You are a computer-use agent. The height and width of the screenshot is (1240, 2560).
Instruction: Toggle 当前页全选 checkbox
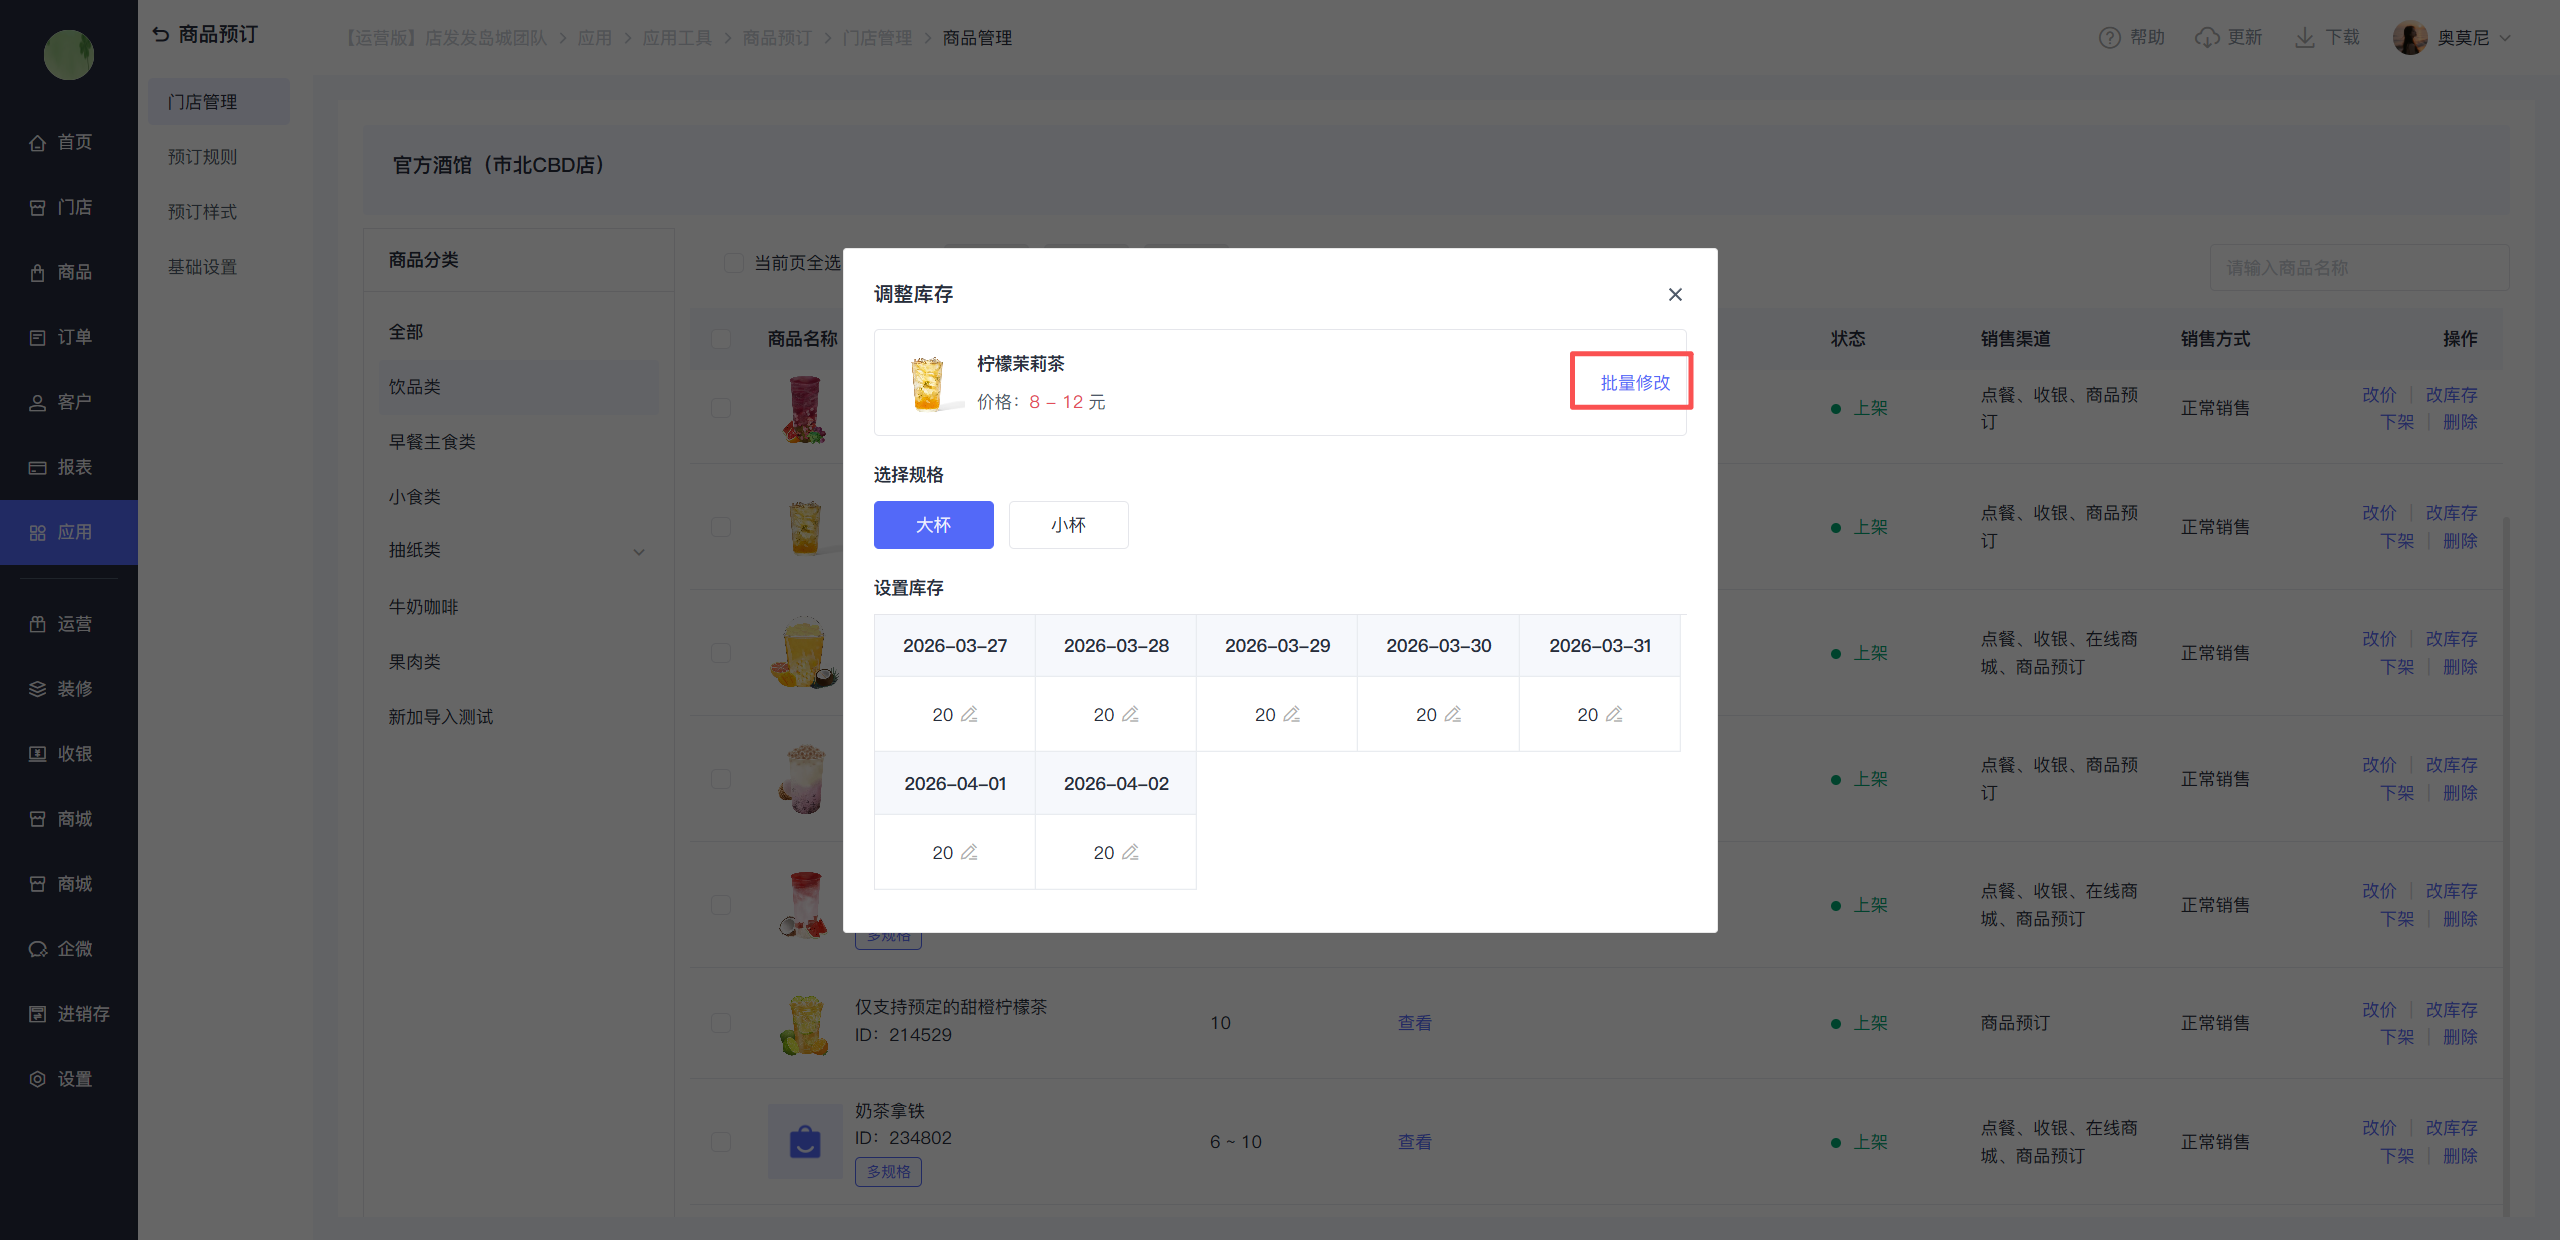click(733, 263)
